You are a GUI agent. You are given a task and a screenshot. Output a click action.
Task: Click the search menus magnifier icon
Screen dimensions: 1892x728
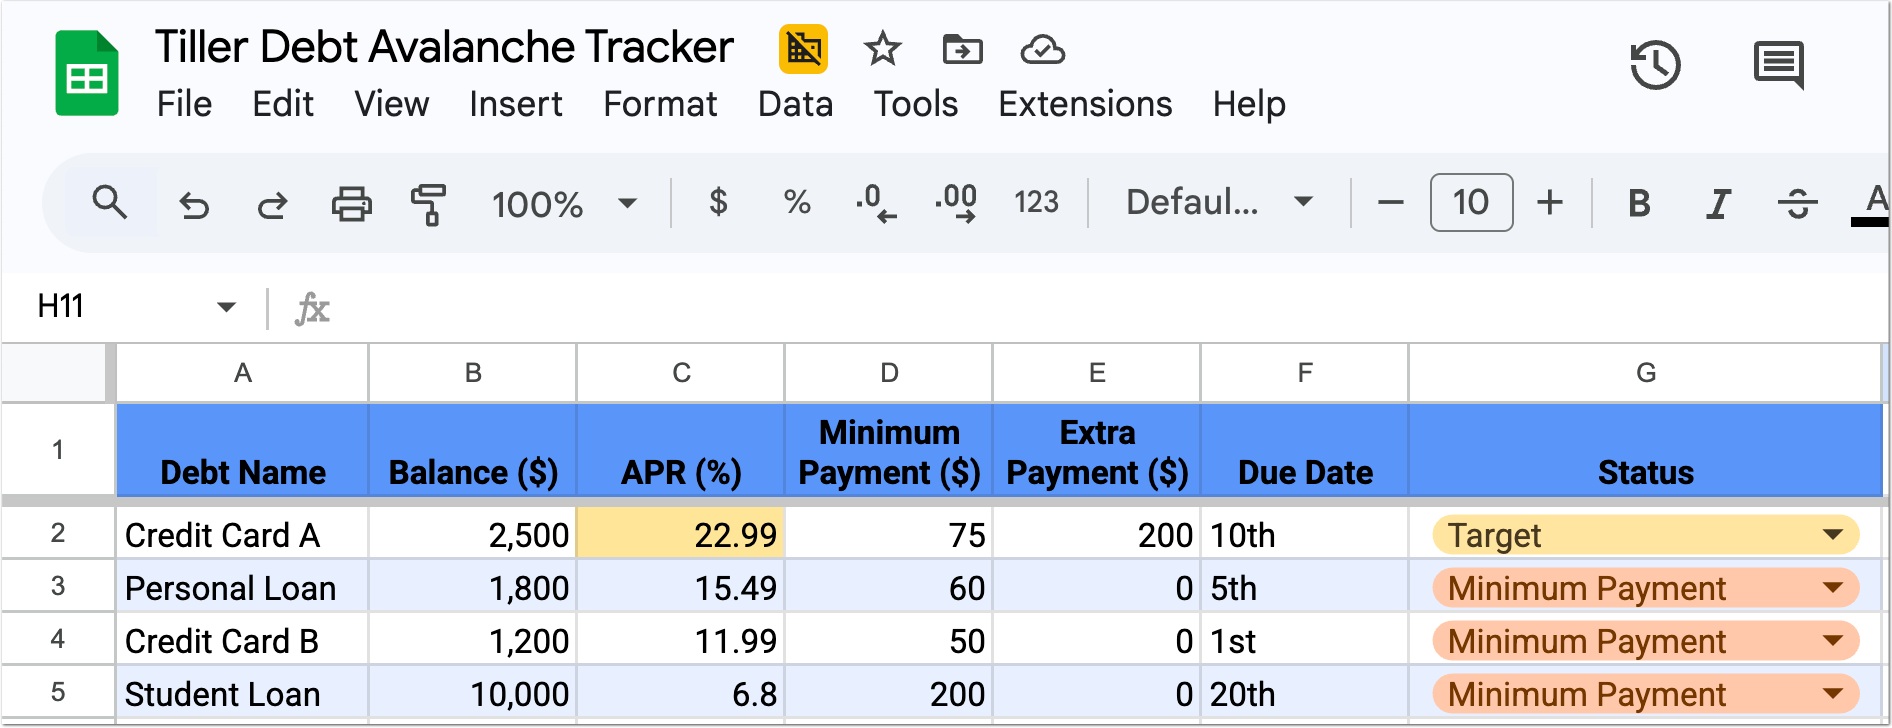[x=110, y=203]
